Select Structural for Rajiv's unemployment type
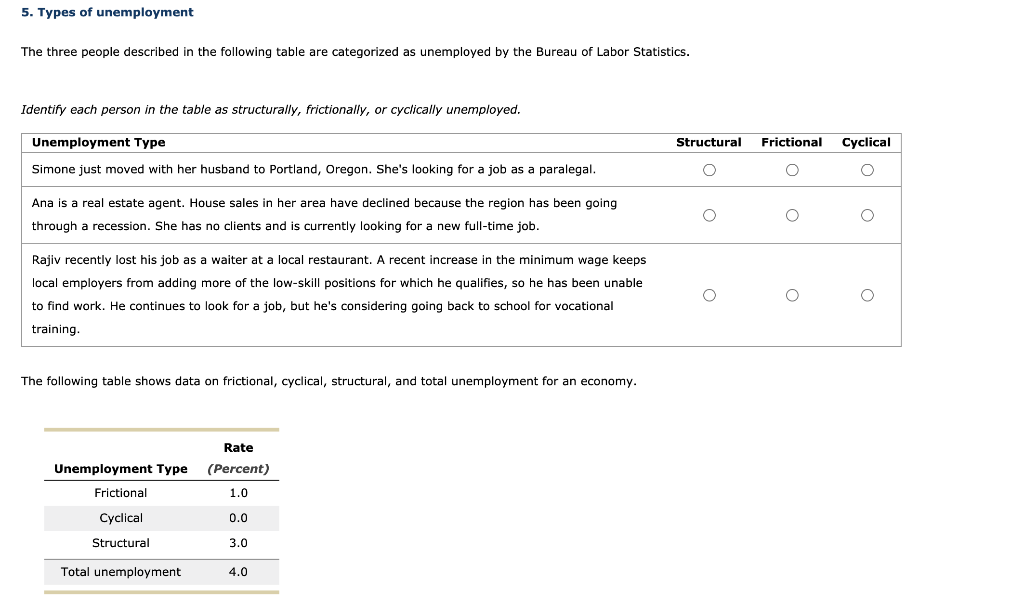Screen dimensions: 1024x616 [709, 294]
